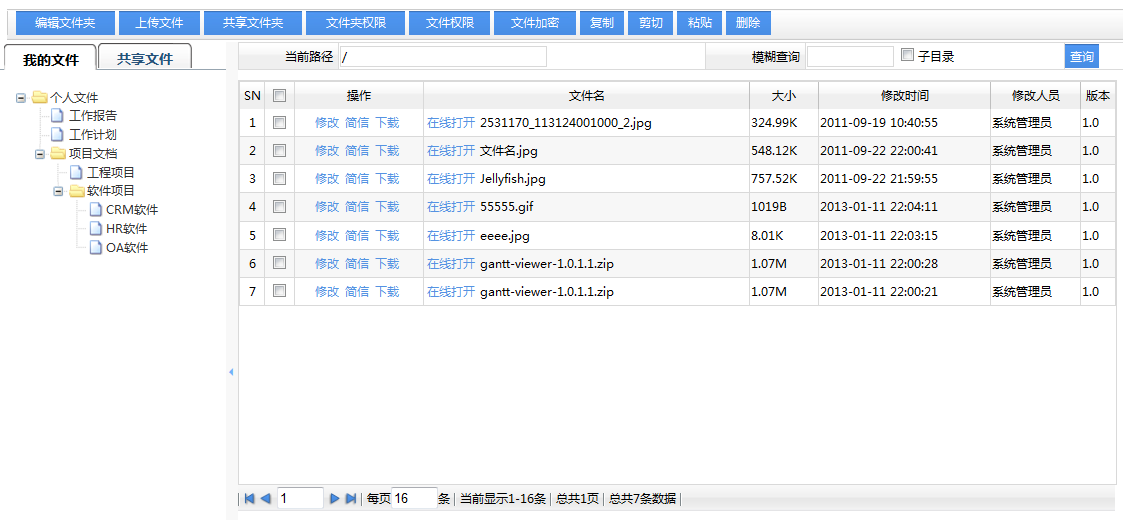Click the CRM软件 document icon in tree
The height and width of the screenshot is (520, 1123).
95,210
